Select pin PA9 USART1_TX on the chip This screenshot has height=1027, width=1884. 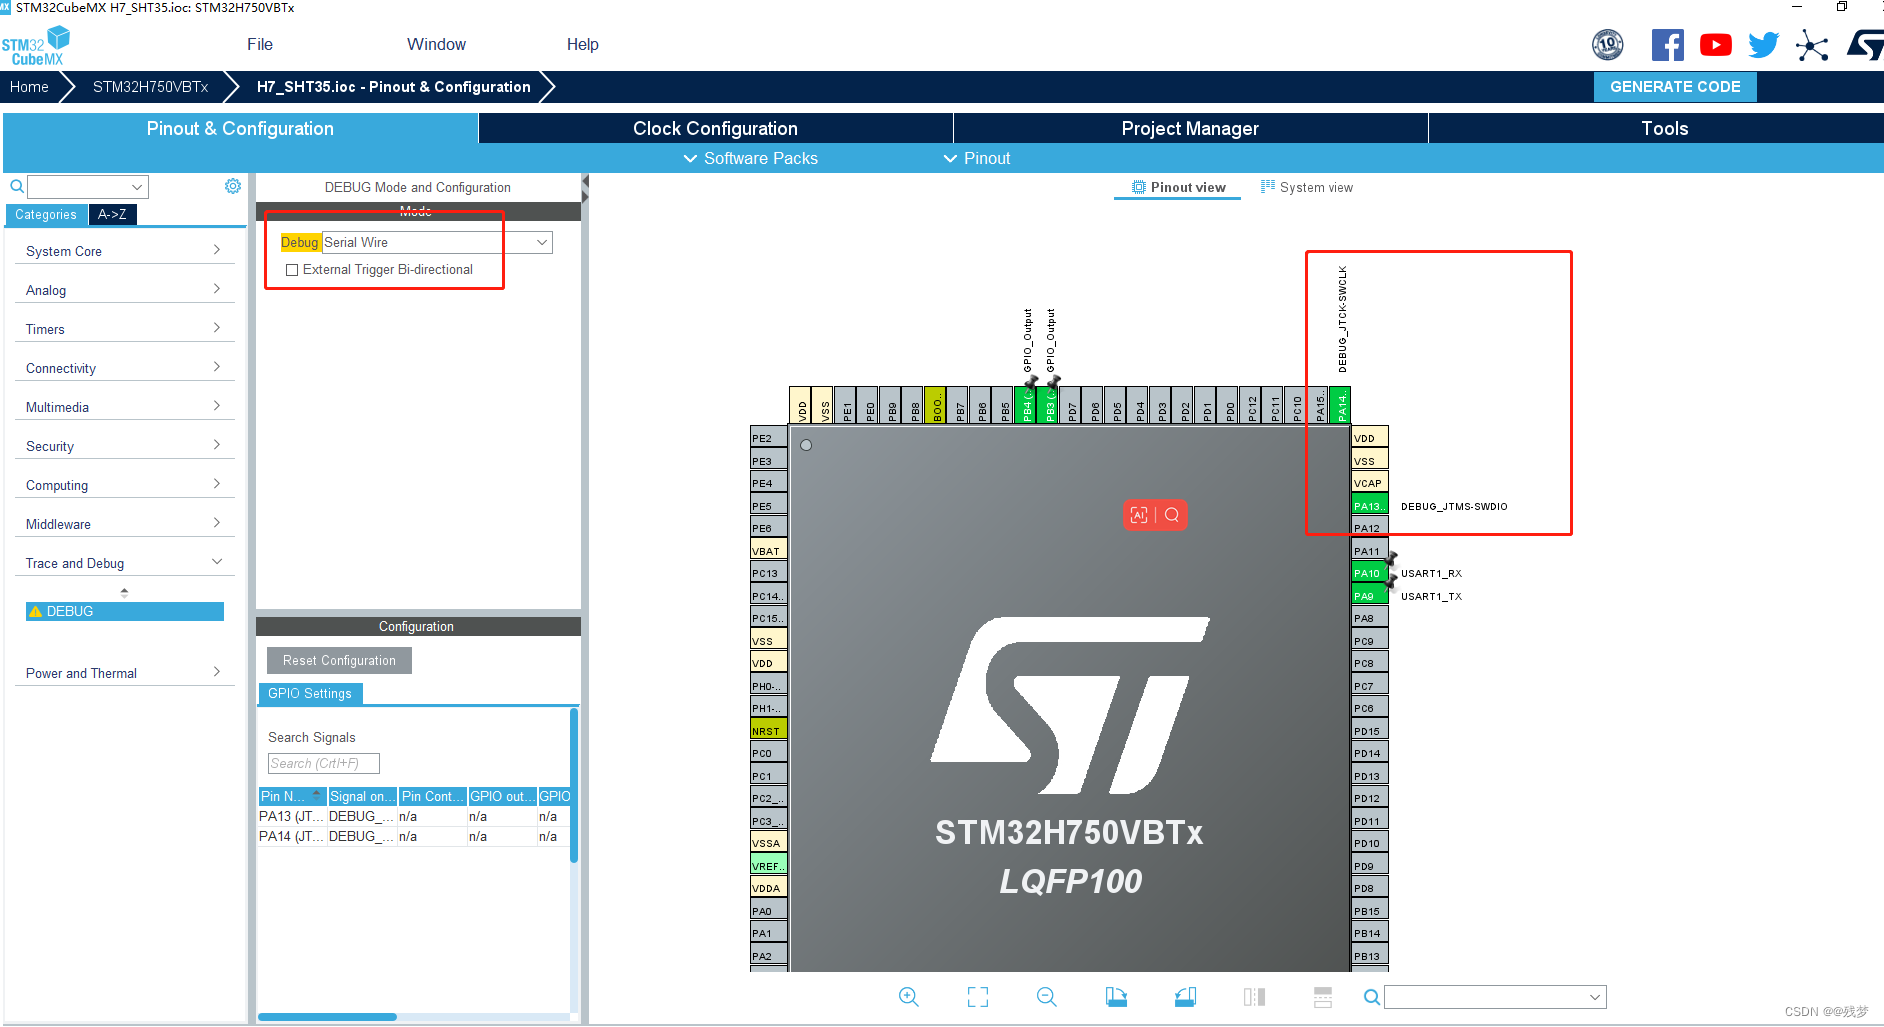(x=1369, y=596)
